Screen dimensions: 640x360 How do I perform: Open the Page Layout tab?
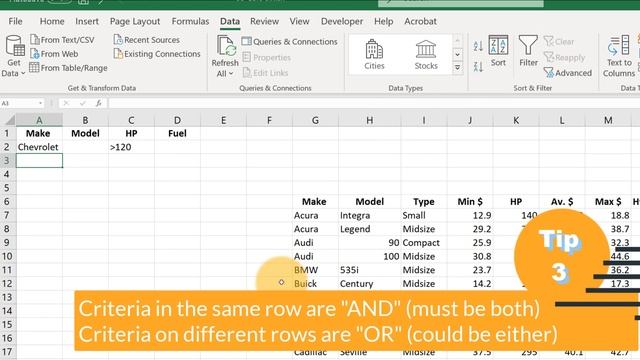pyautogui.click(x=135, y=21)
